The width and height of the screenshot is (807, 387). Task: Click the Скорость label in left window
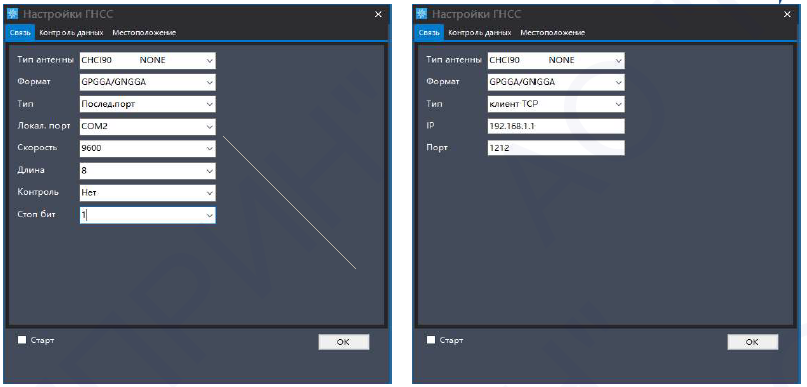37,148
